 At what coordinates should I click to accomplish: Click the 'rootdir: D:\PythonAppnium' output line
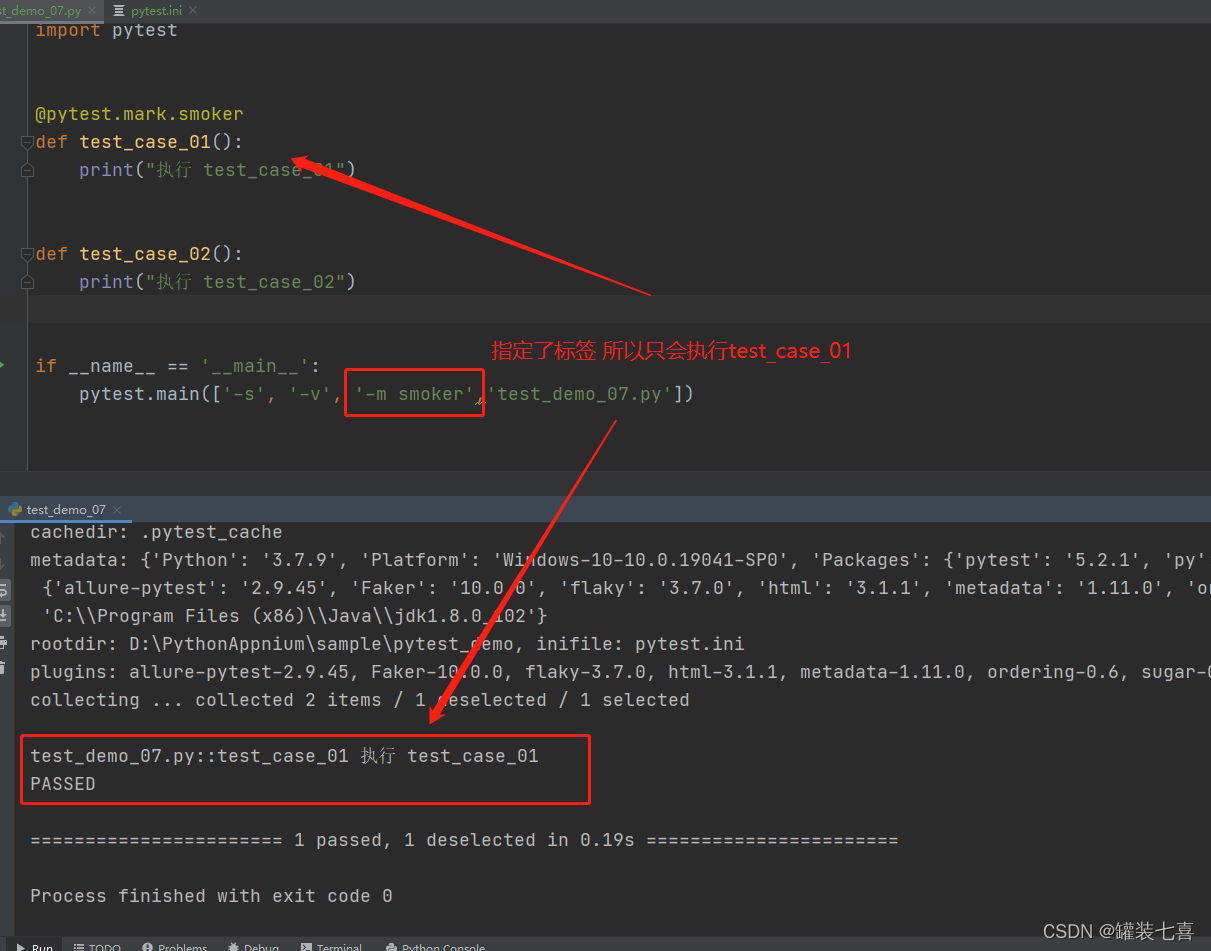click(387, 644)
